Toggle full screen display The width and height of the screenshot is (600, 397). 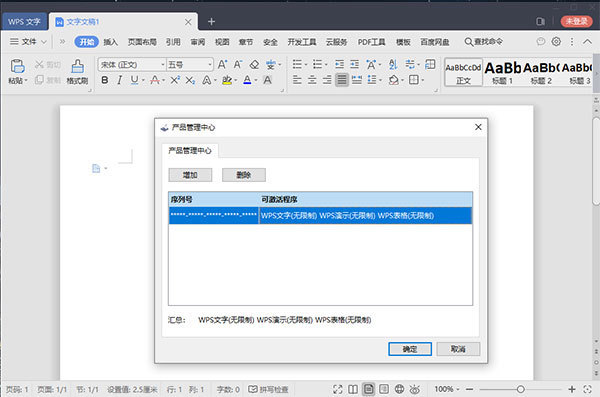pos(338,389)
